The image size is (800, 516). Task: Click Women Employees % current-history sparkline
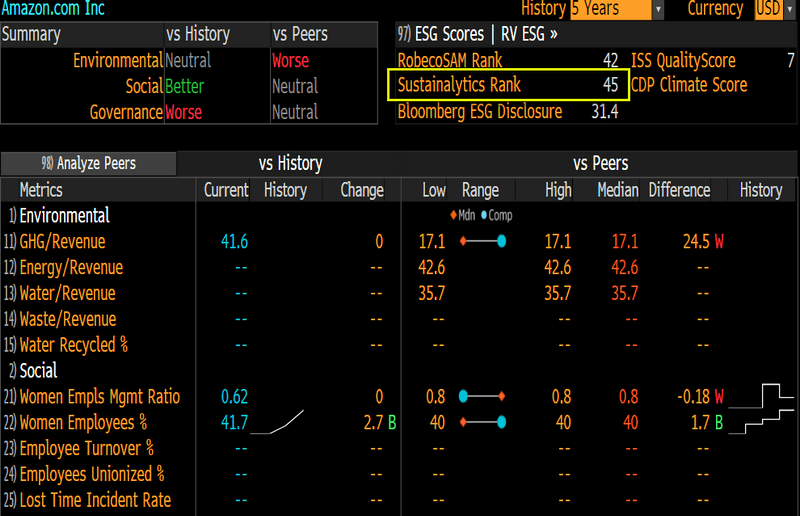[277, 423]
